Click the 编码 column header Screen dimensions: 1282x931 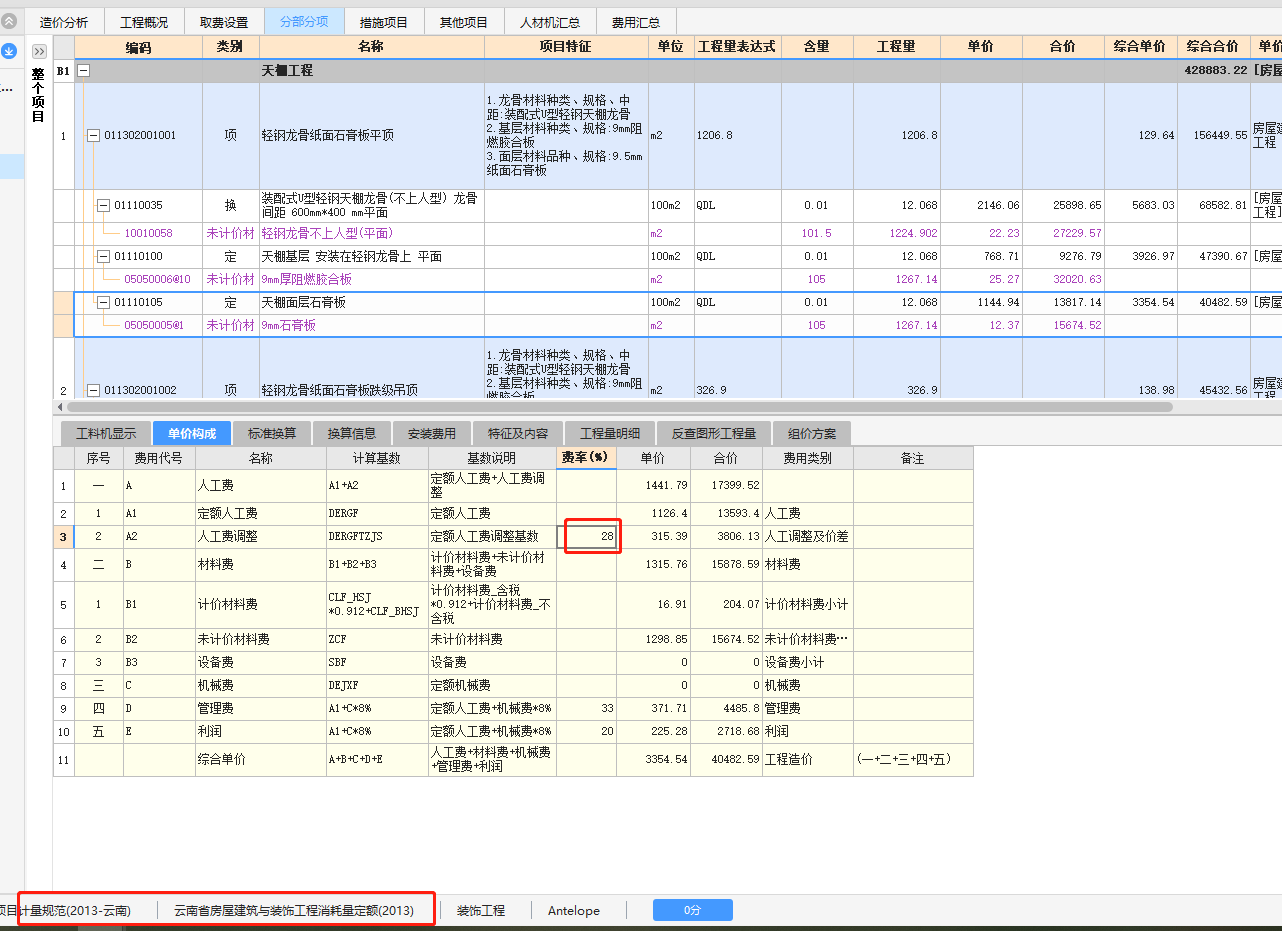tap(138, 47)
